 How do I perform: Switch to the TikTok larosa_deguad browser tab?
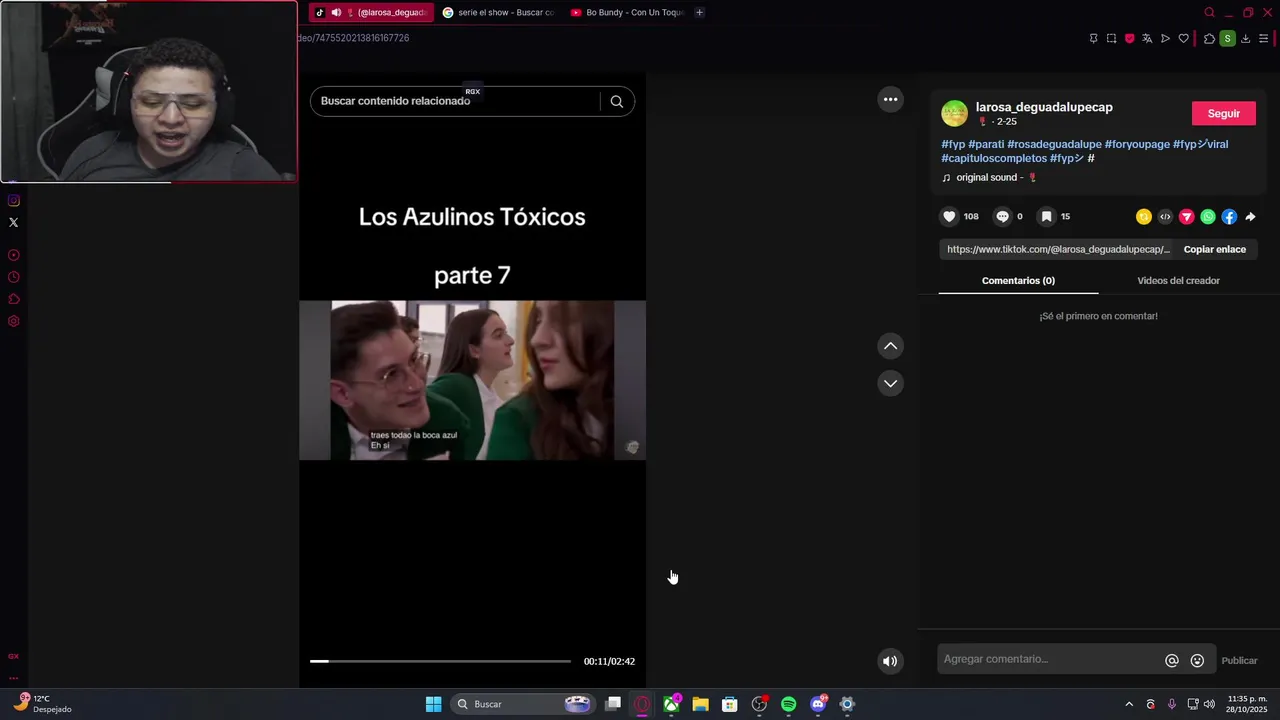click(370, 12)
